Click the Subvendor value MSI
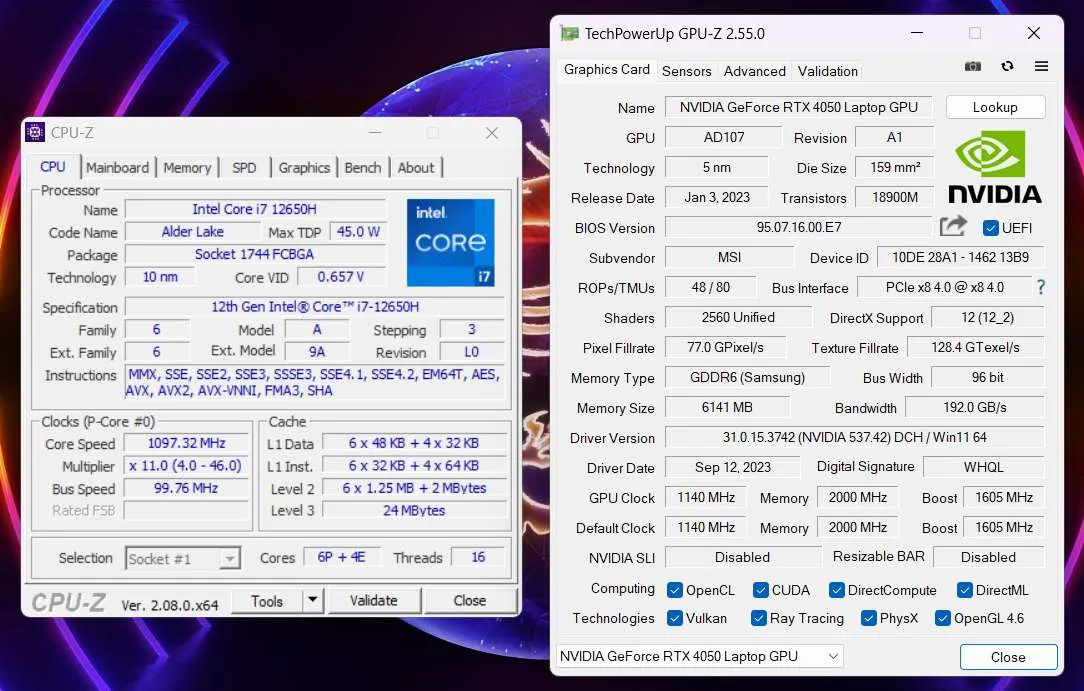This screenshot has height=691, width=1084. 729,257
